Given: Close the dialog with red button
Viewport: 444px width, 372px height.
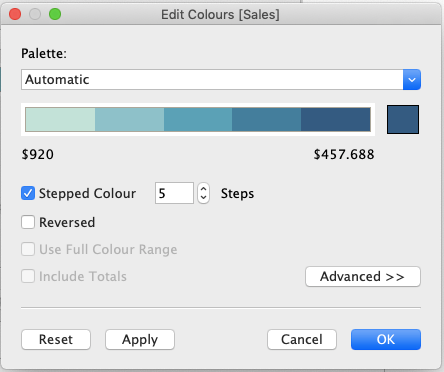Looking at the screenshot, I should click(15, 14).
